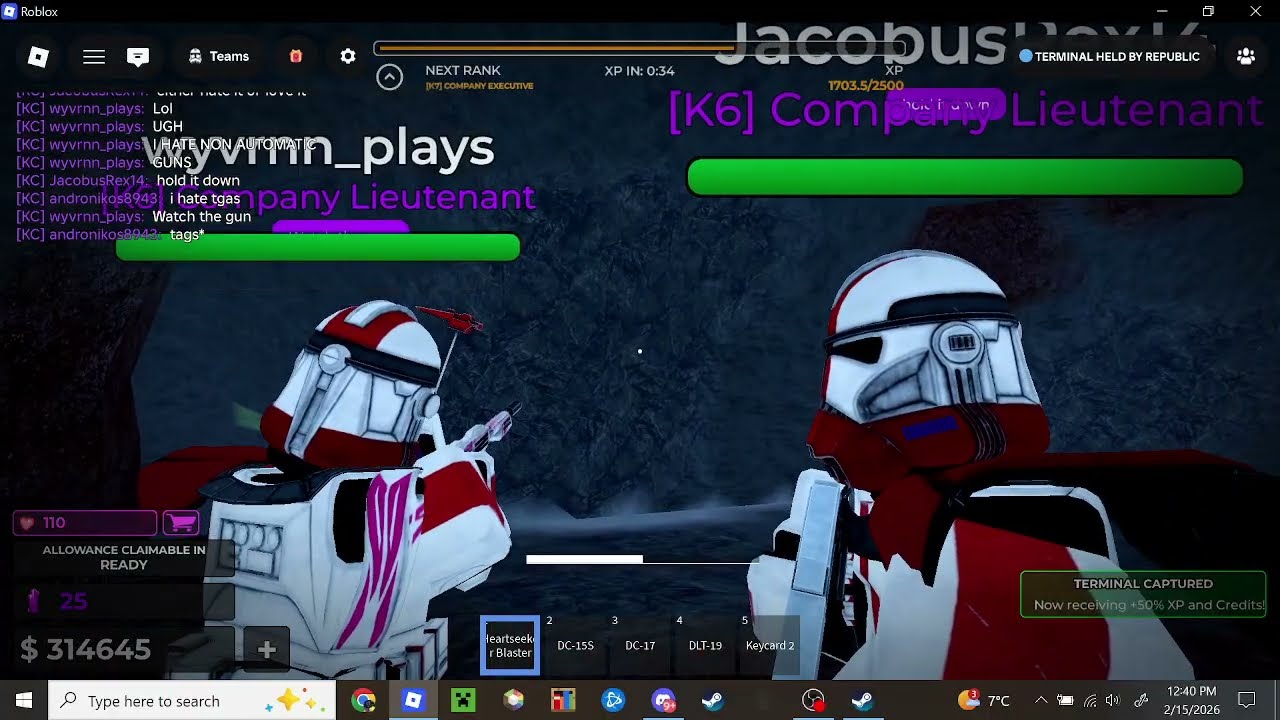The height and width of the screenshot is (720, 1280).
Task: Open Discord from the taskbar
Action: pyautogui.click(x=663, y=701)
